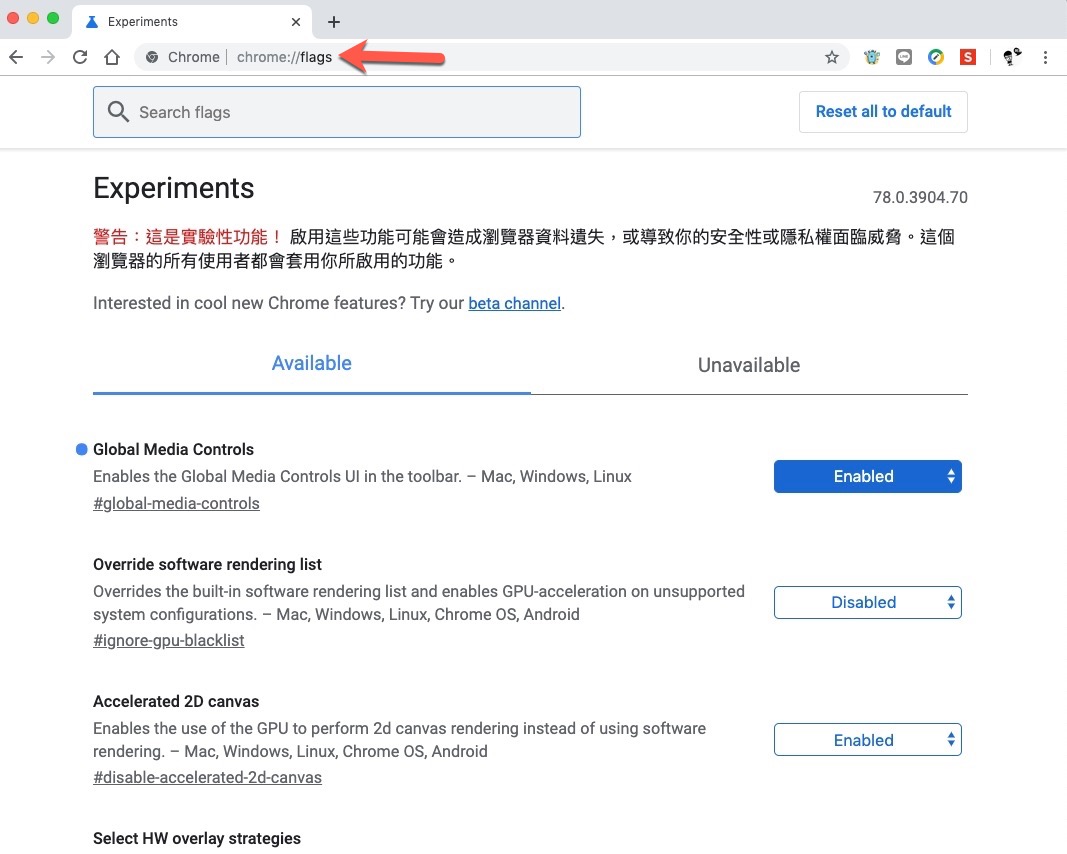Click the search magnifier icon

point(118,112)
